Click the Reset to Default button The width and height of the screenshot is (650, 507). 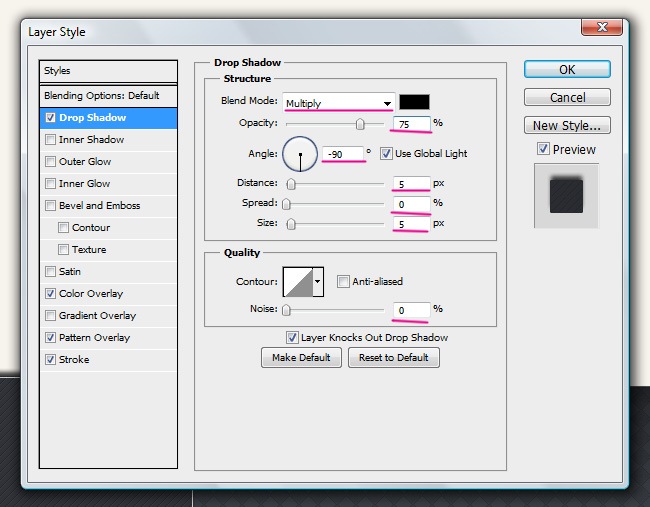click(x=393, y=358)
